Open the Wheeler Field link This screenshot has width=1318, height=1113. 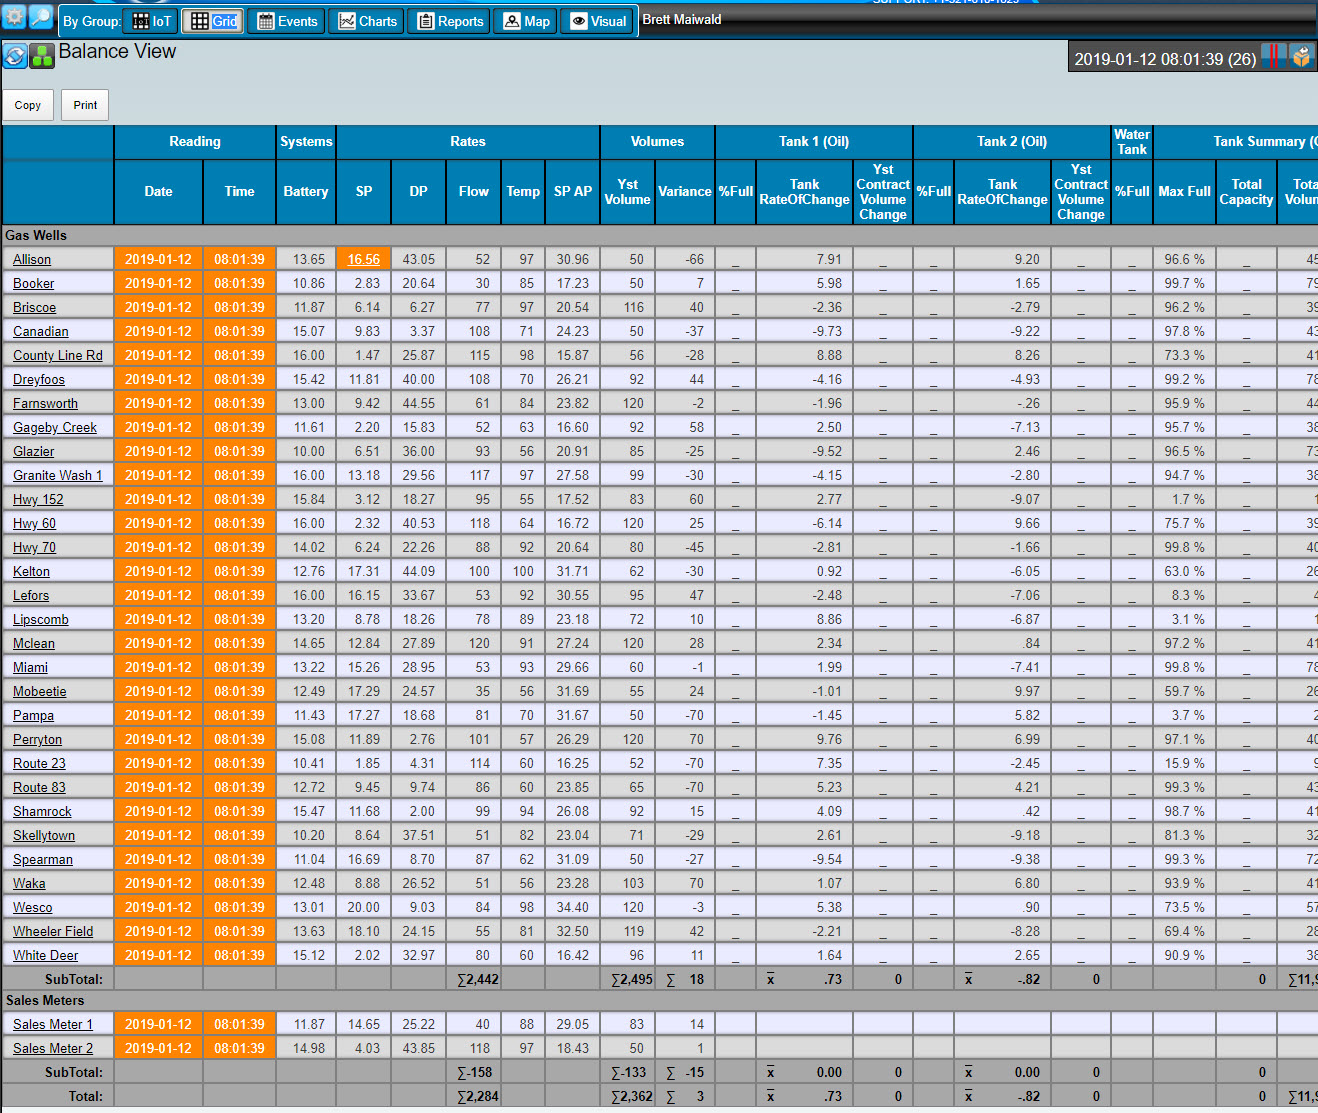pos(53,931)
